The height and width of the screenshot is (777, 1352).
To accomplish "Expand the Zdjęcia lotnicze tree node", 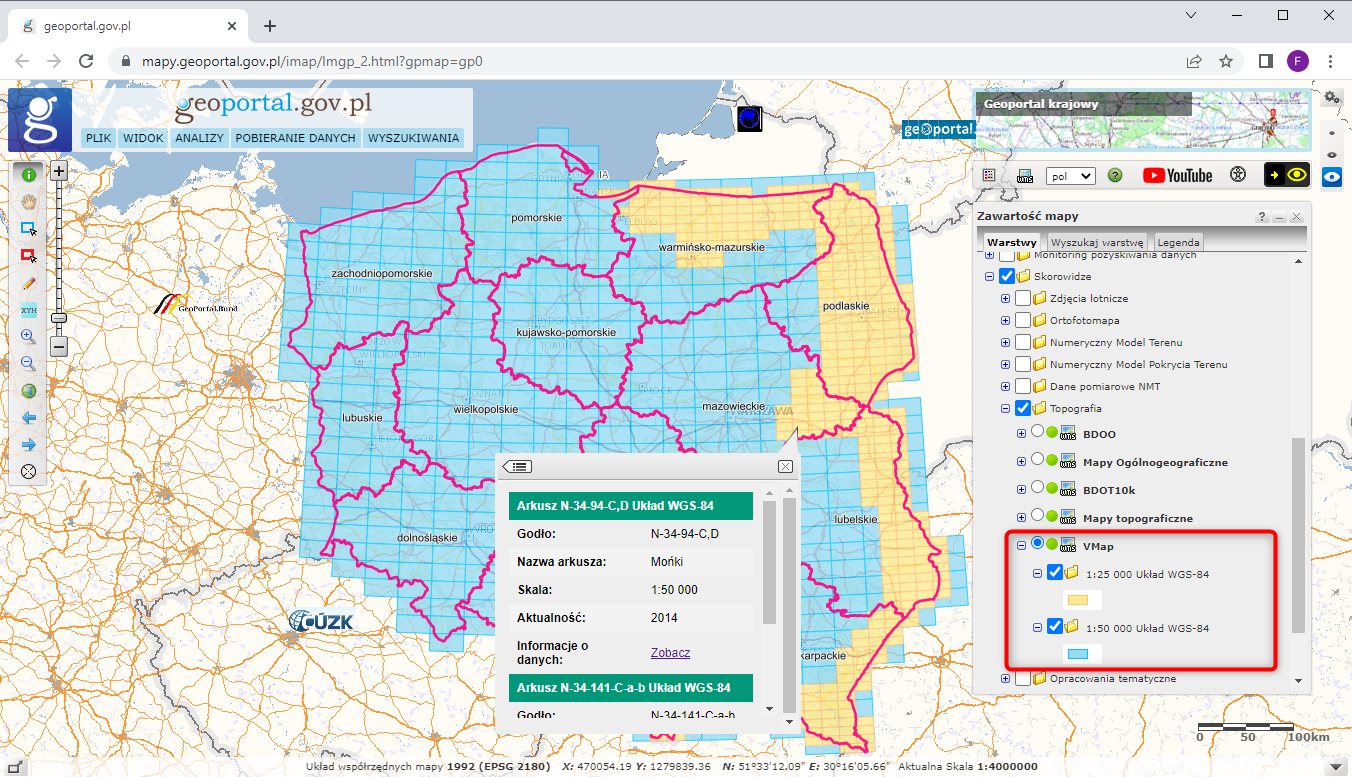I will [x=1006, y=298].
